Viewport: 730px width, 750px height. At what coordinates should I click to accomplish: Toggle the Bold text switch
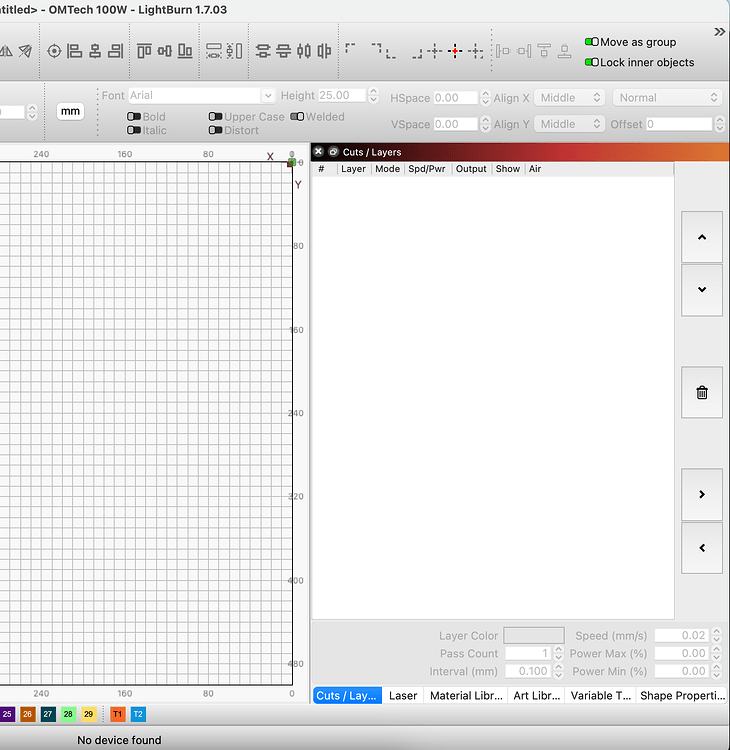pos(134,117)
